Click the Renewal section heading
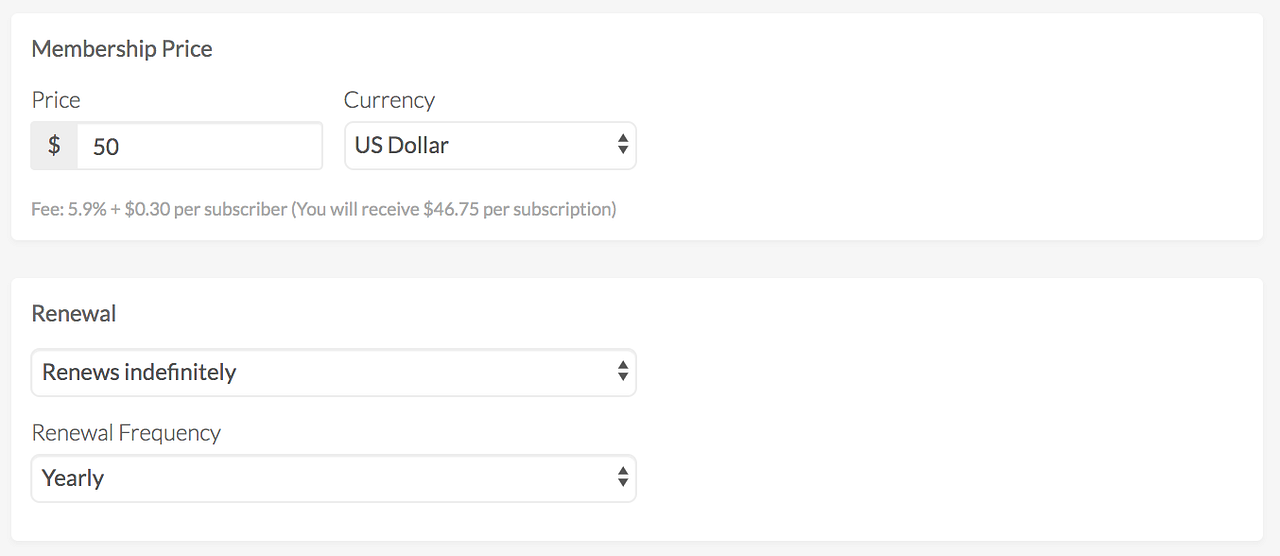The width and height of the screenshot is (1280, 556). (74, 313)
